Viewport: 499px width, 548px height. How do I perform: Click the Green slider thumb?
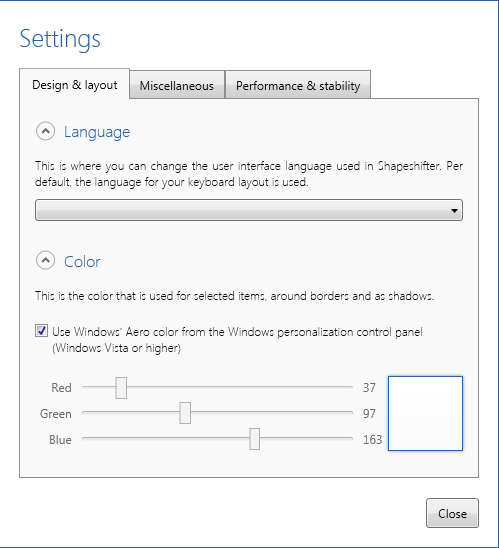click(185, 413)
